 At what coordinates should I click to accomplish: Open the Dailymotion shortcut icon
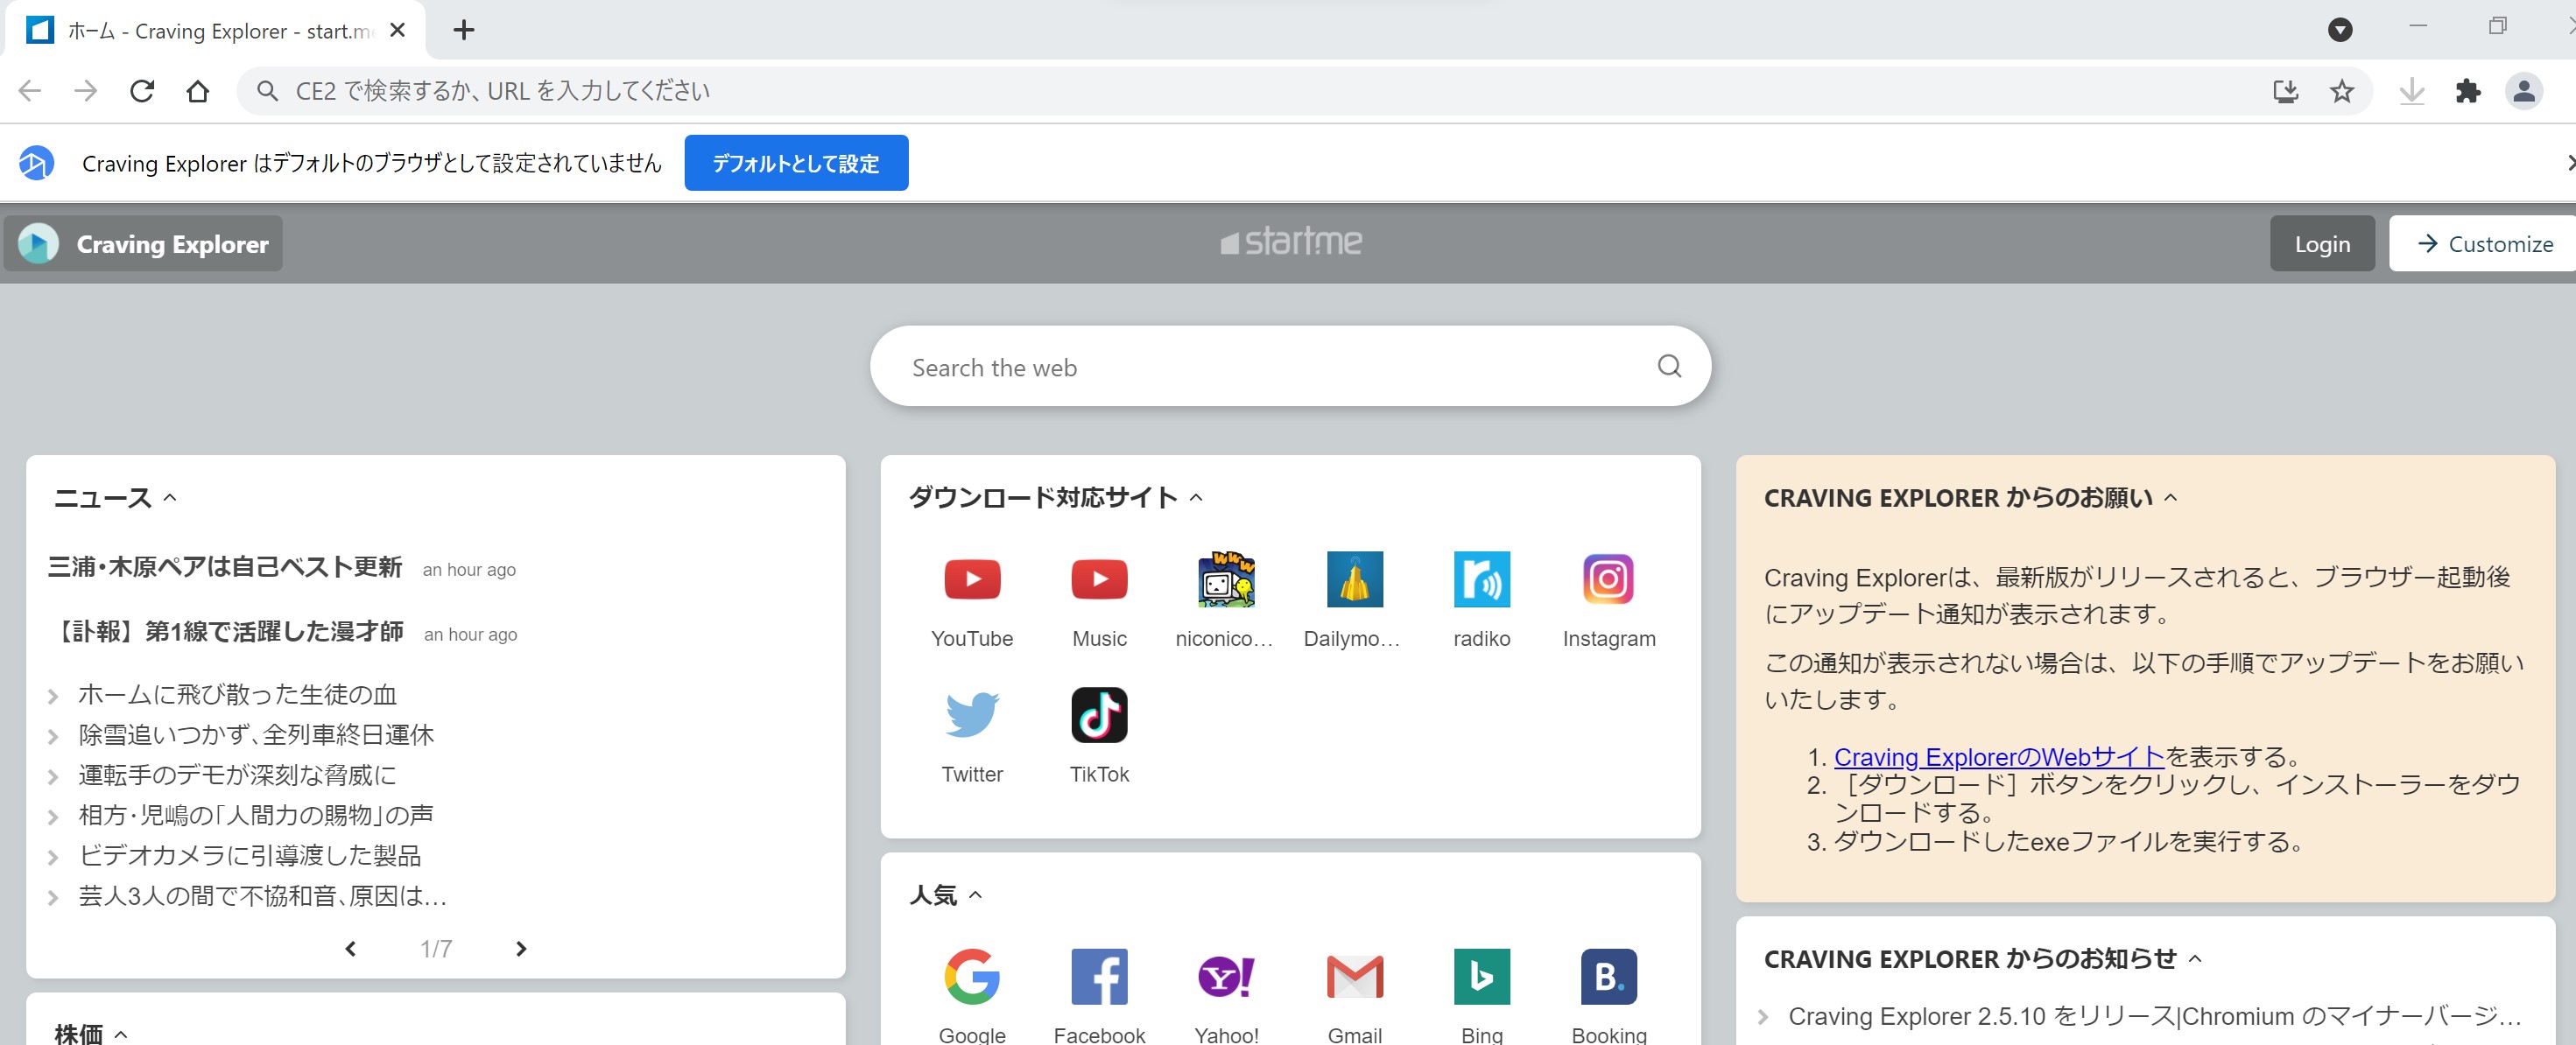pyautogui.click(x=1354, y=579)
